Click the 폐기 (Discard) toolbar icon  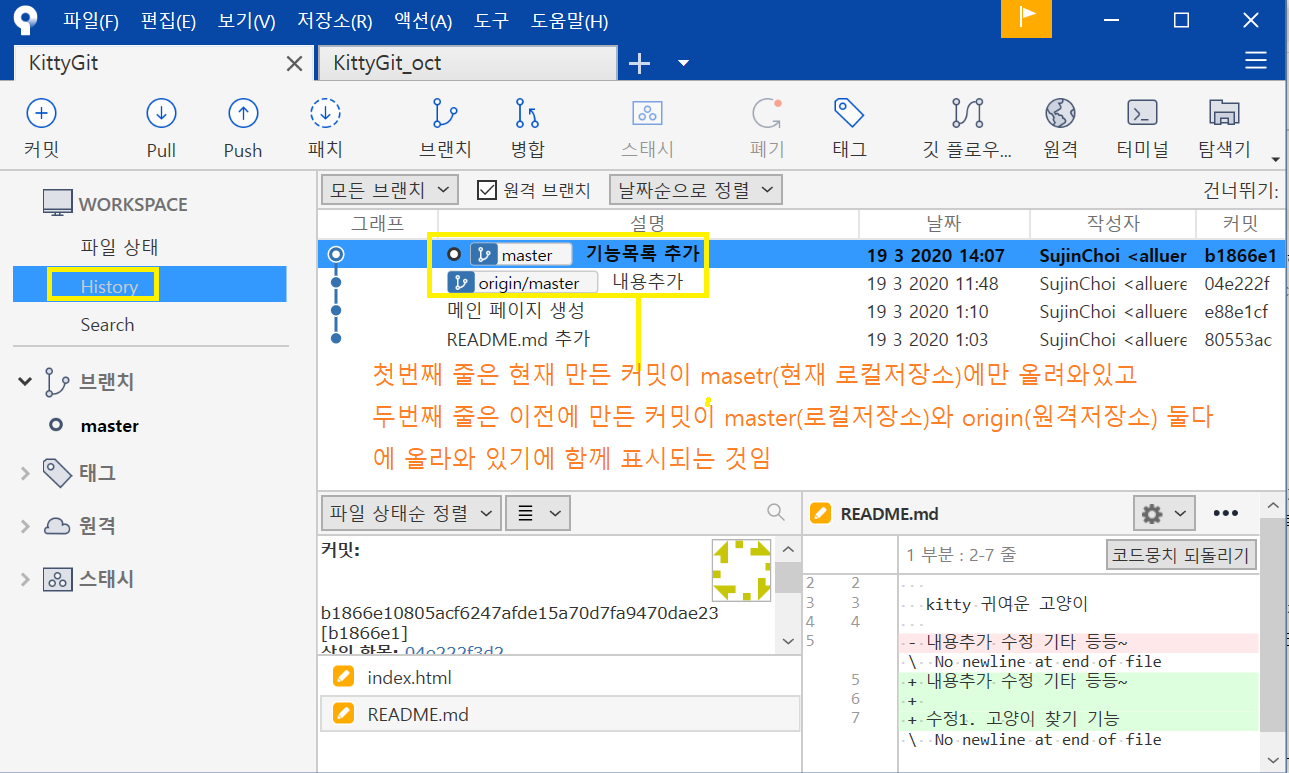point(767,114)
